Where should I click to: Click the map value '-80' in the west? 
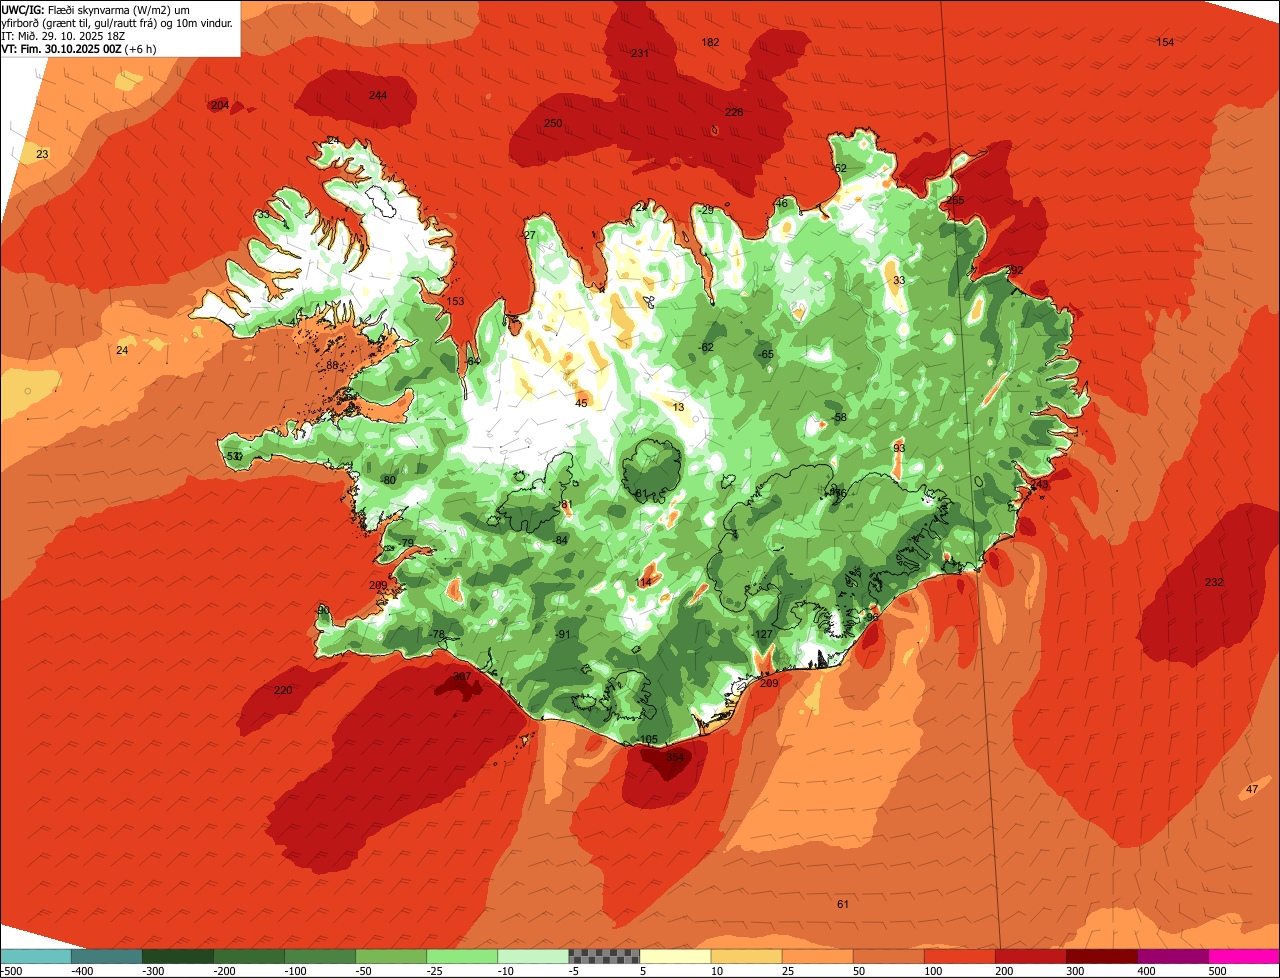388,480
